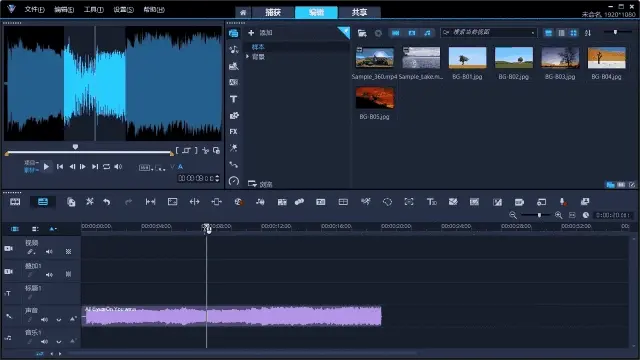Toggle repeat playback in preview
The height and width of the screenshot is (360, 640).
coord(107,167)
